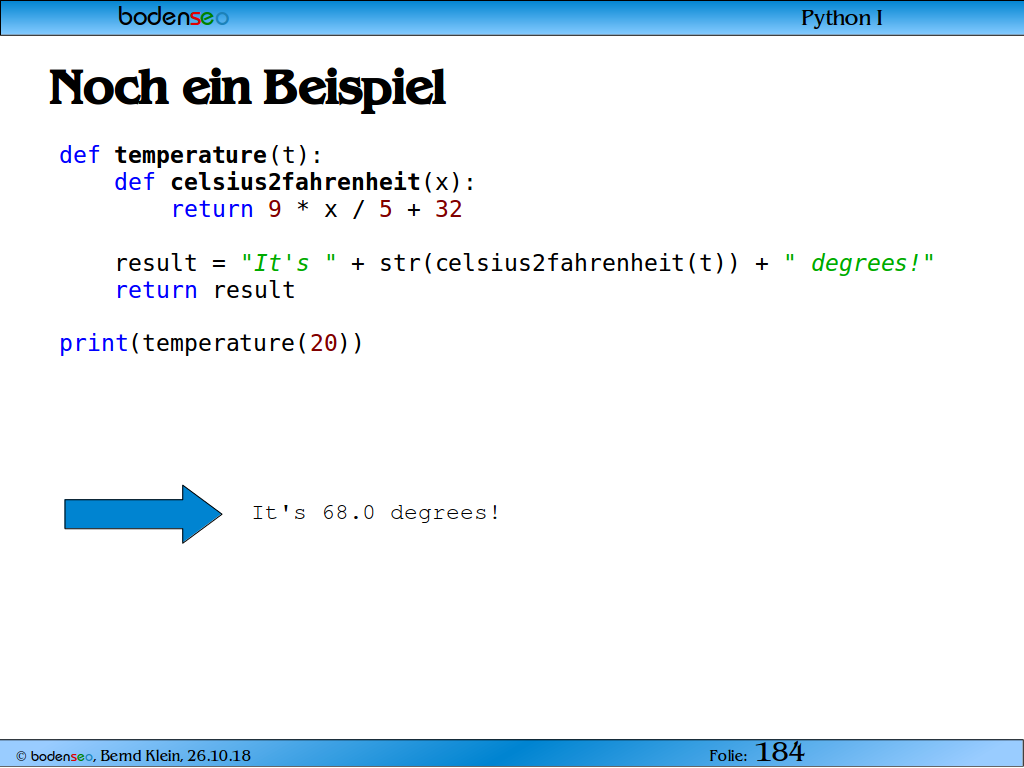The width and height of the screenshot is (1024, 768).
Task: Click the bodenseo logo in header
Action: (x=173, y=16)
